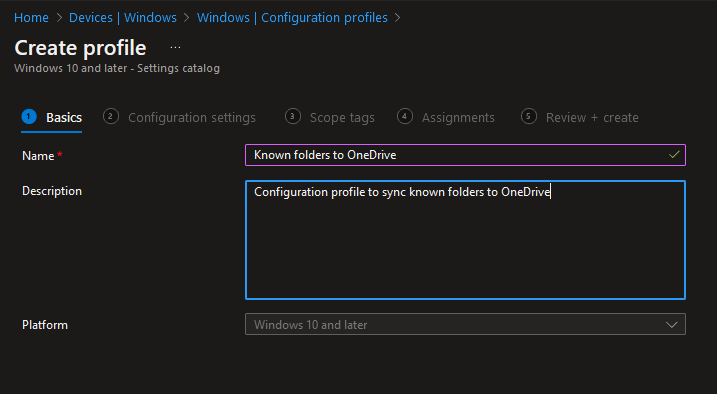Open the Platform dropdown

coord(465,325)
